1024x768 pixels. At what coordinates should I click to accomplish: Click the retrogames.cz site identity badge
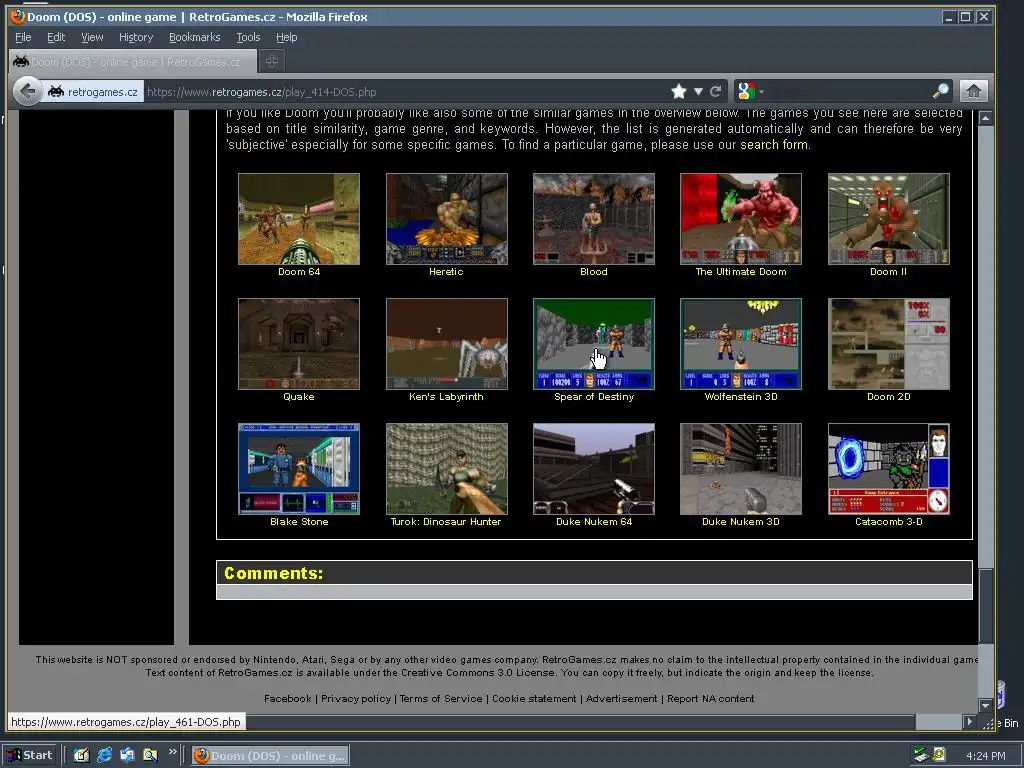point(93,92)
